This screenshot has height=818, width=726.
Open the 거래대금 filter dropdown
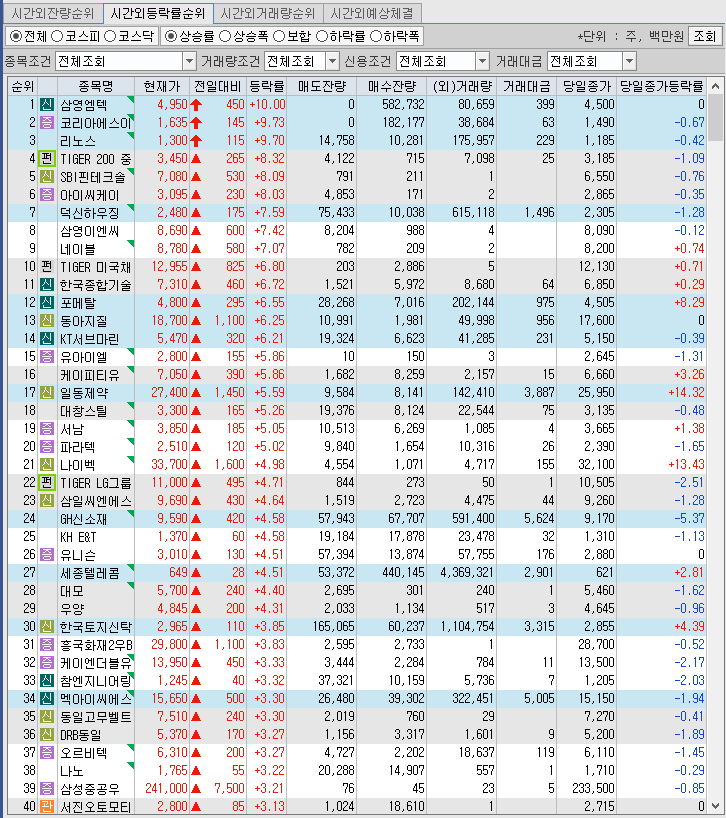point(630,62)
